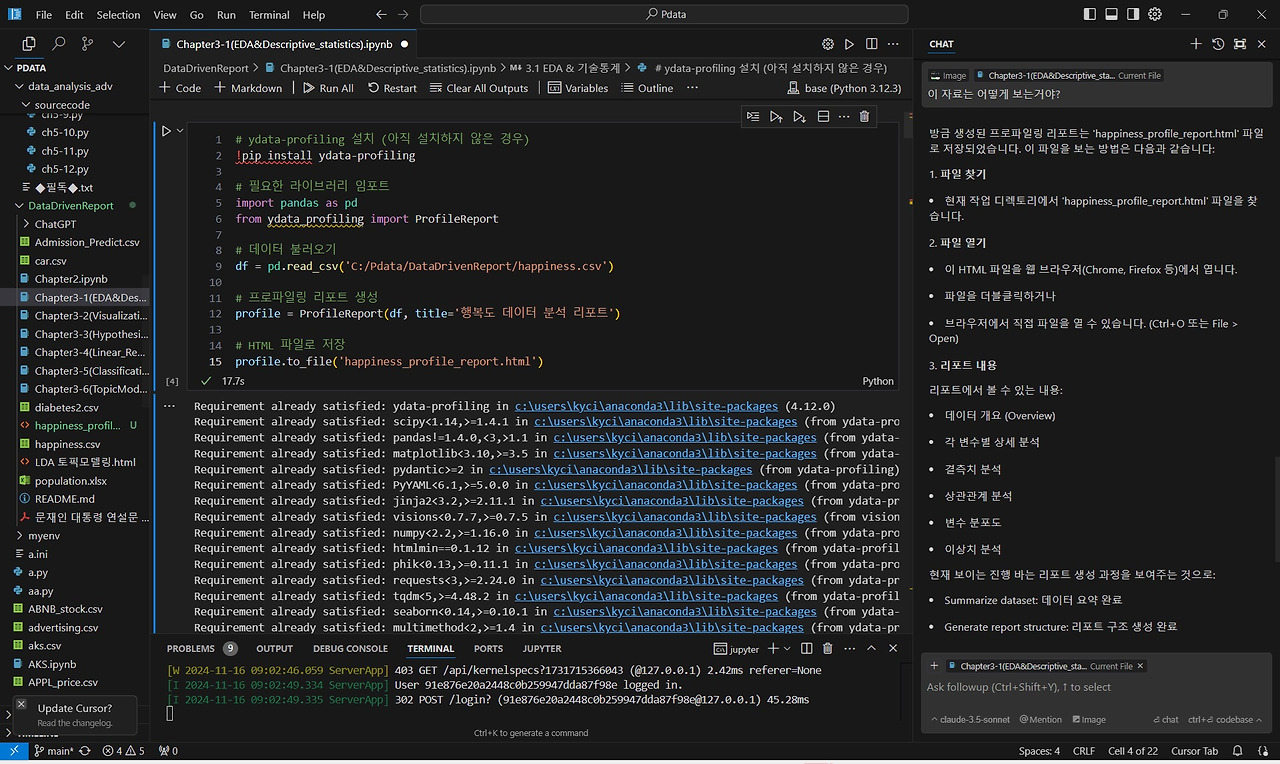Toggle the bottom panel visibility

click(x=1111, y=15)
